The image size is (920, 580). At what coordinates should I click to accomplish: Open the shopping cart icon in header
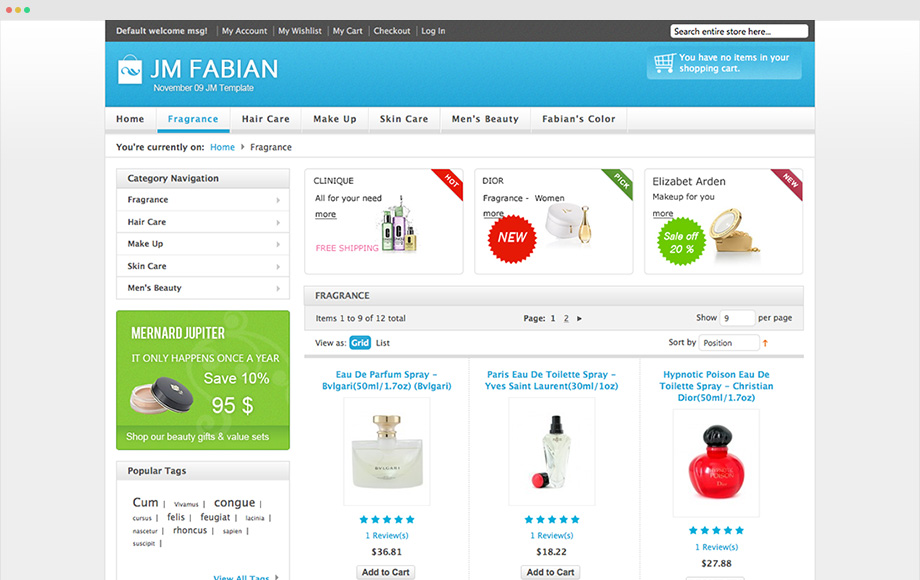point(665,62)
